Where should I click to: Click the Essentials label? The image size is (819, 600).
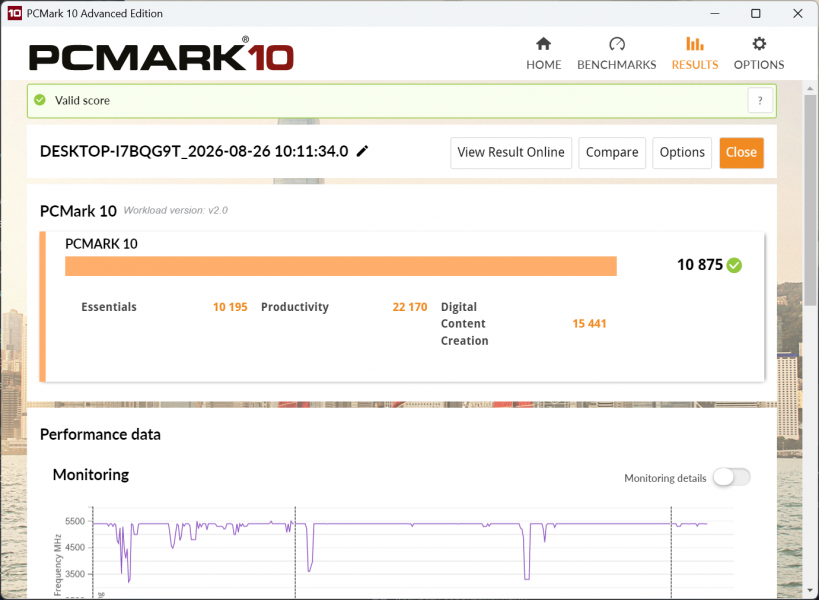[109, 307]
